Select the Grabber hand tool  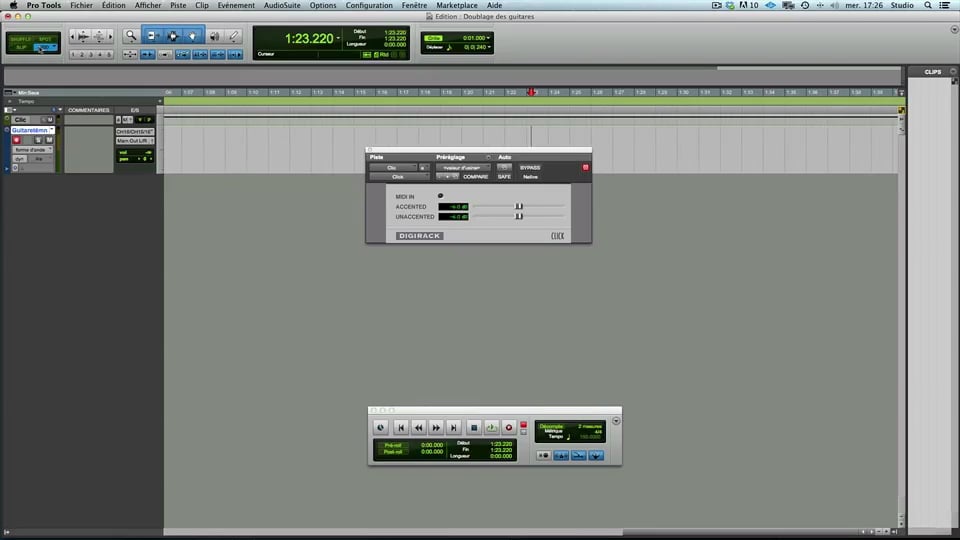[x=192, y=36]
